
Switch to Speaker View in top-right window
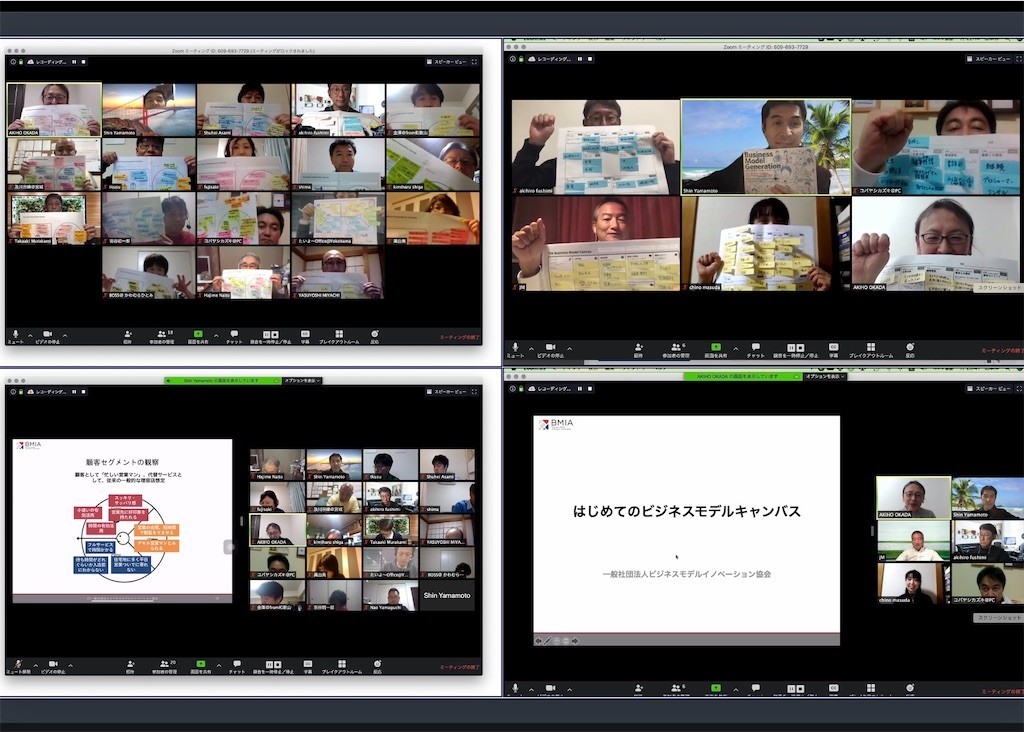click(x=987, y=59)
